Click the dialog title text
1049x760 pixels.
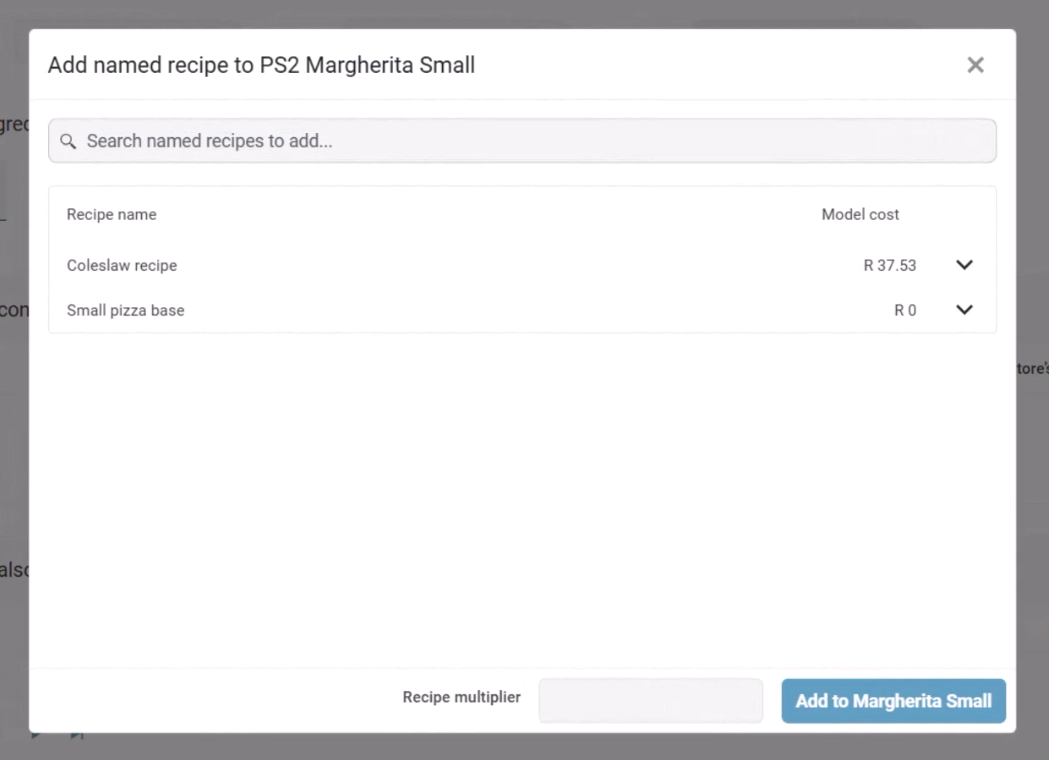(x=261, y=65)
